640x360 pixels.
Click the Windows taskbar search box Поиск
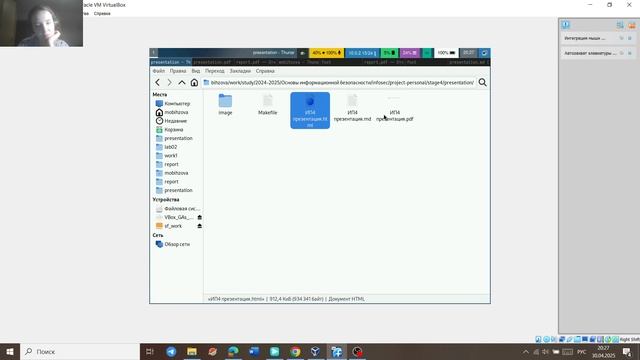80,351
